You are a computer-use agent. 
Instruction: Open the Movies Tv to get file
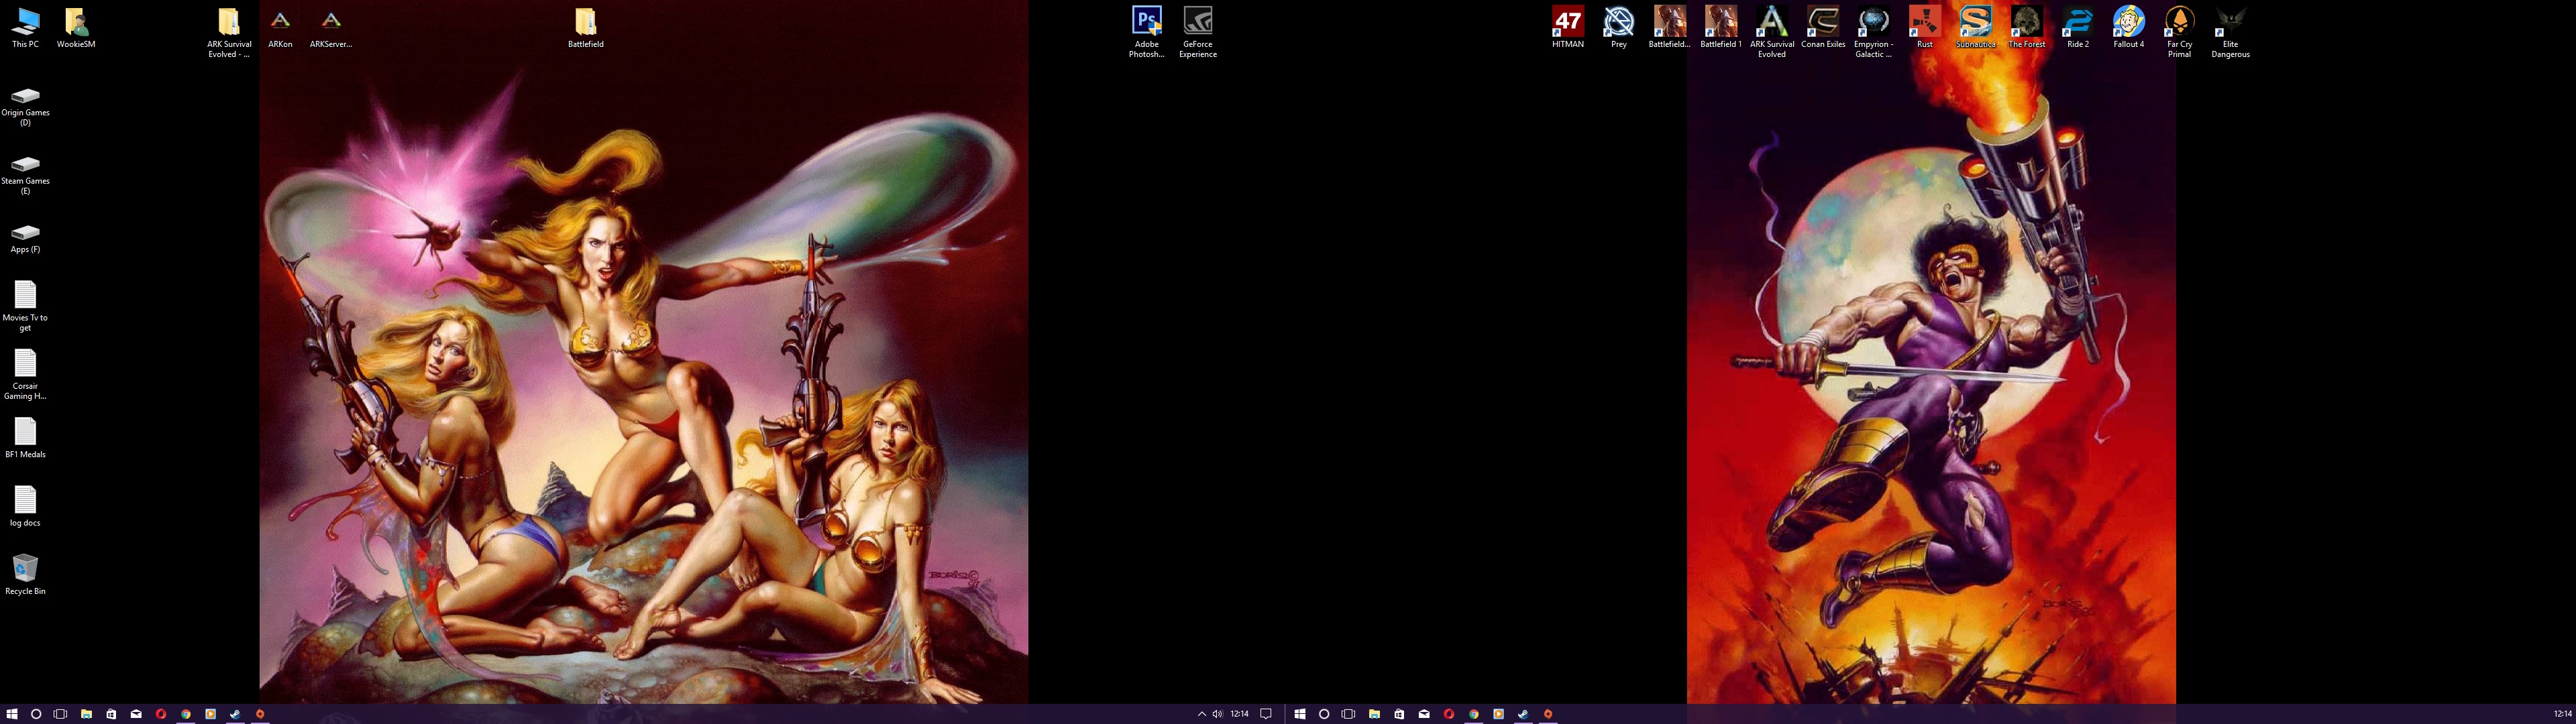coord(25,306)
